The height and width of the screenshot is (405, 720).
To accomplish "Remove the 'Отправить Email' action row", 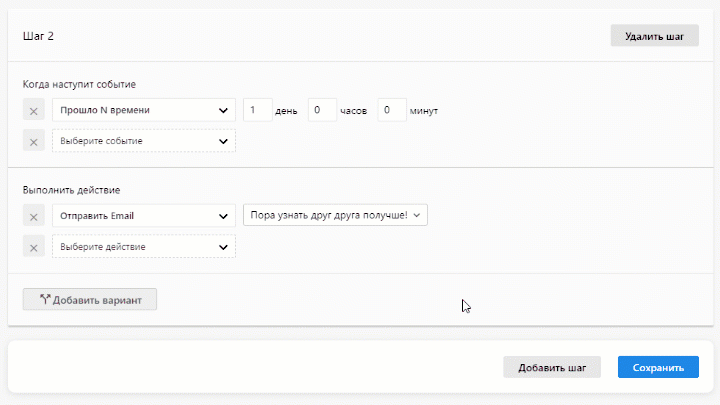I will point(33,215).
